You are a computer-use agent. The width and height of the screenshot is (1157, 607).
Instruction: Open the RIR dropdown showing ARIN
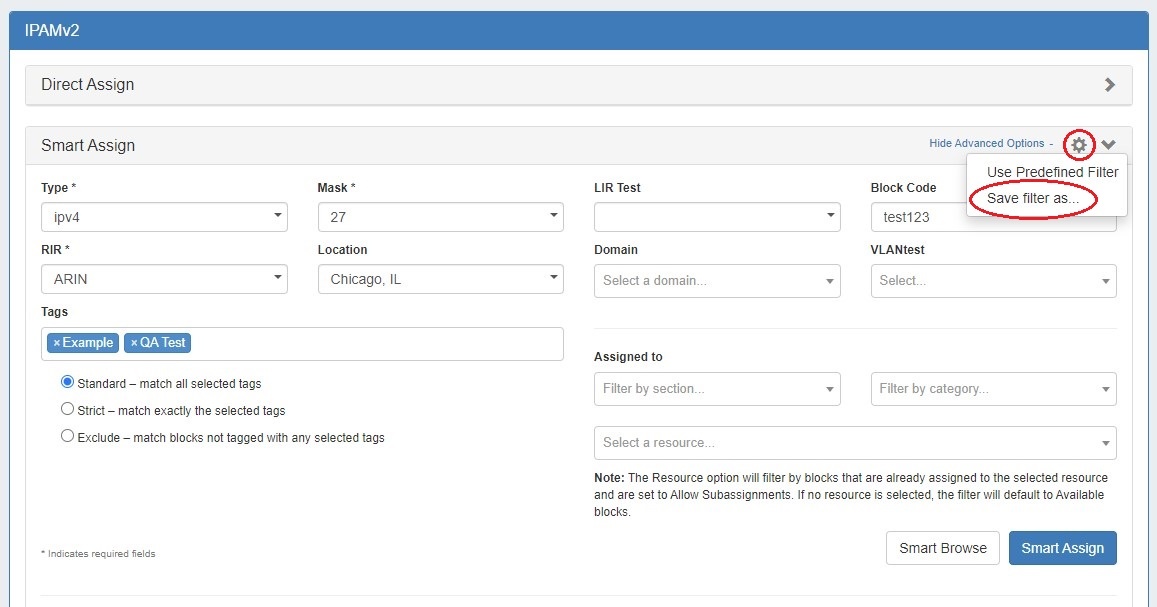point(164,279)
